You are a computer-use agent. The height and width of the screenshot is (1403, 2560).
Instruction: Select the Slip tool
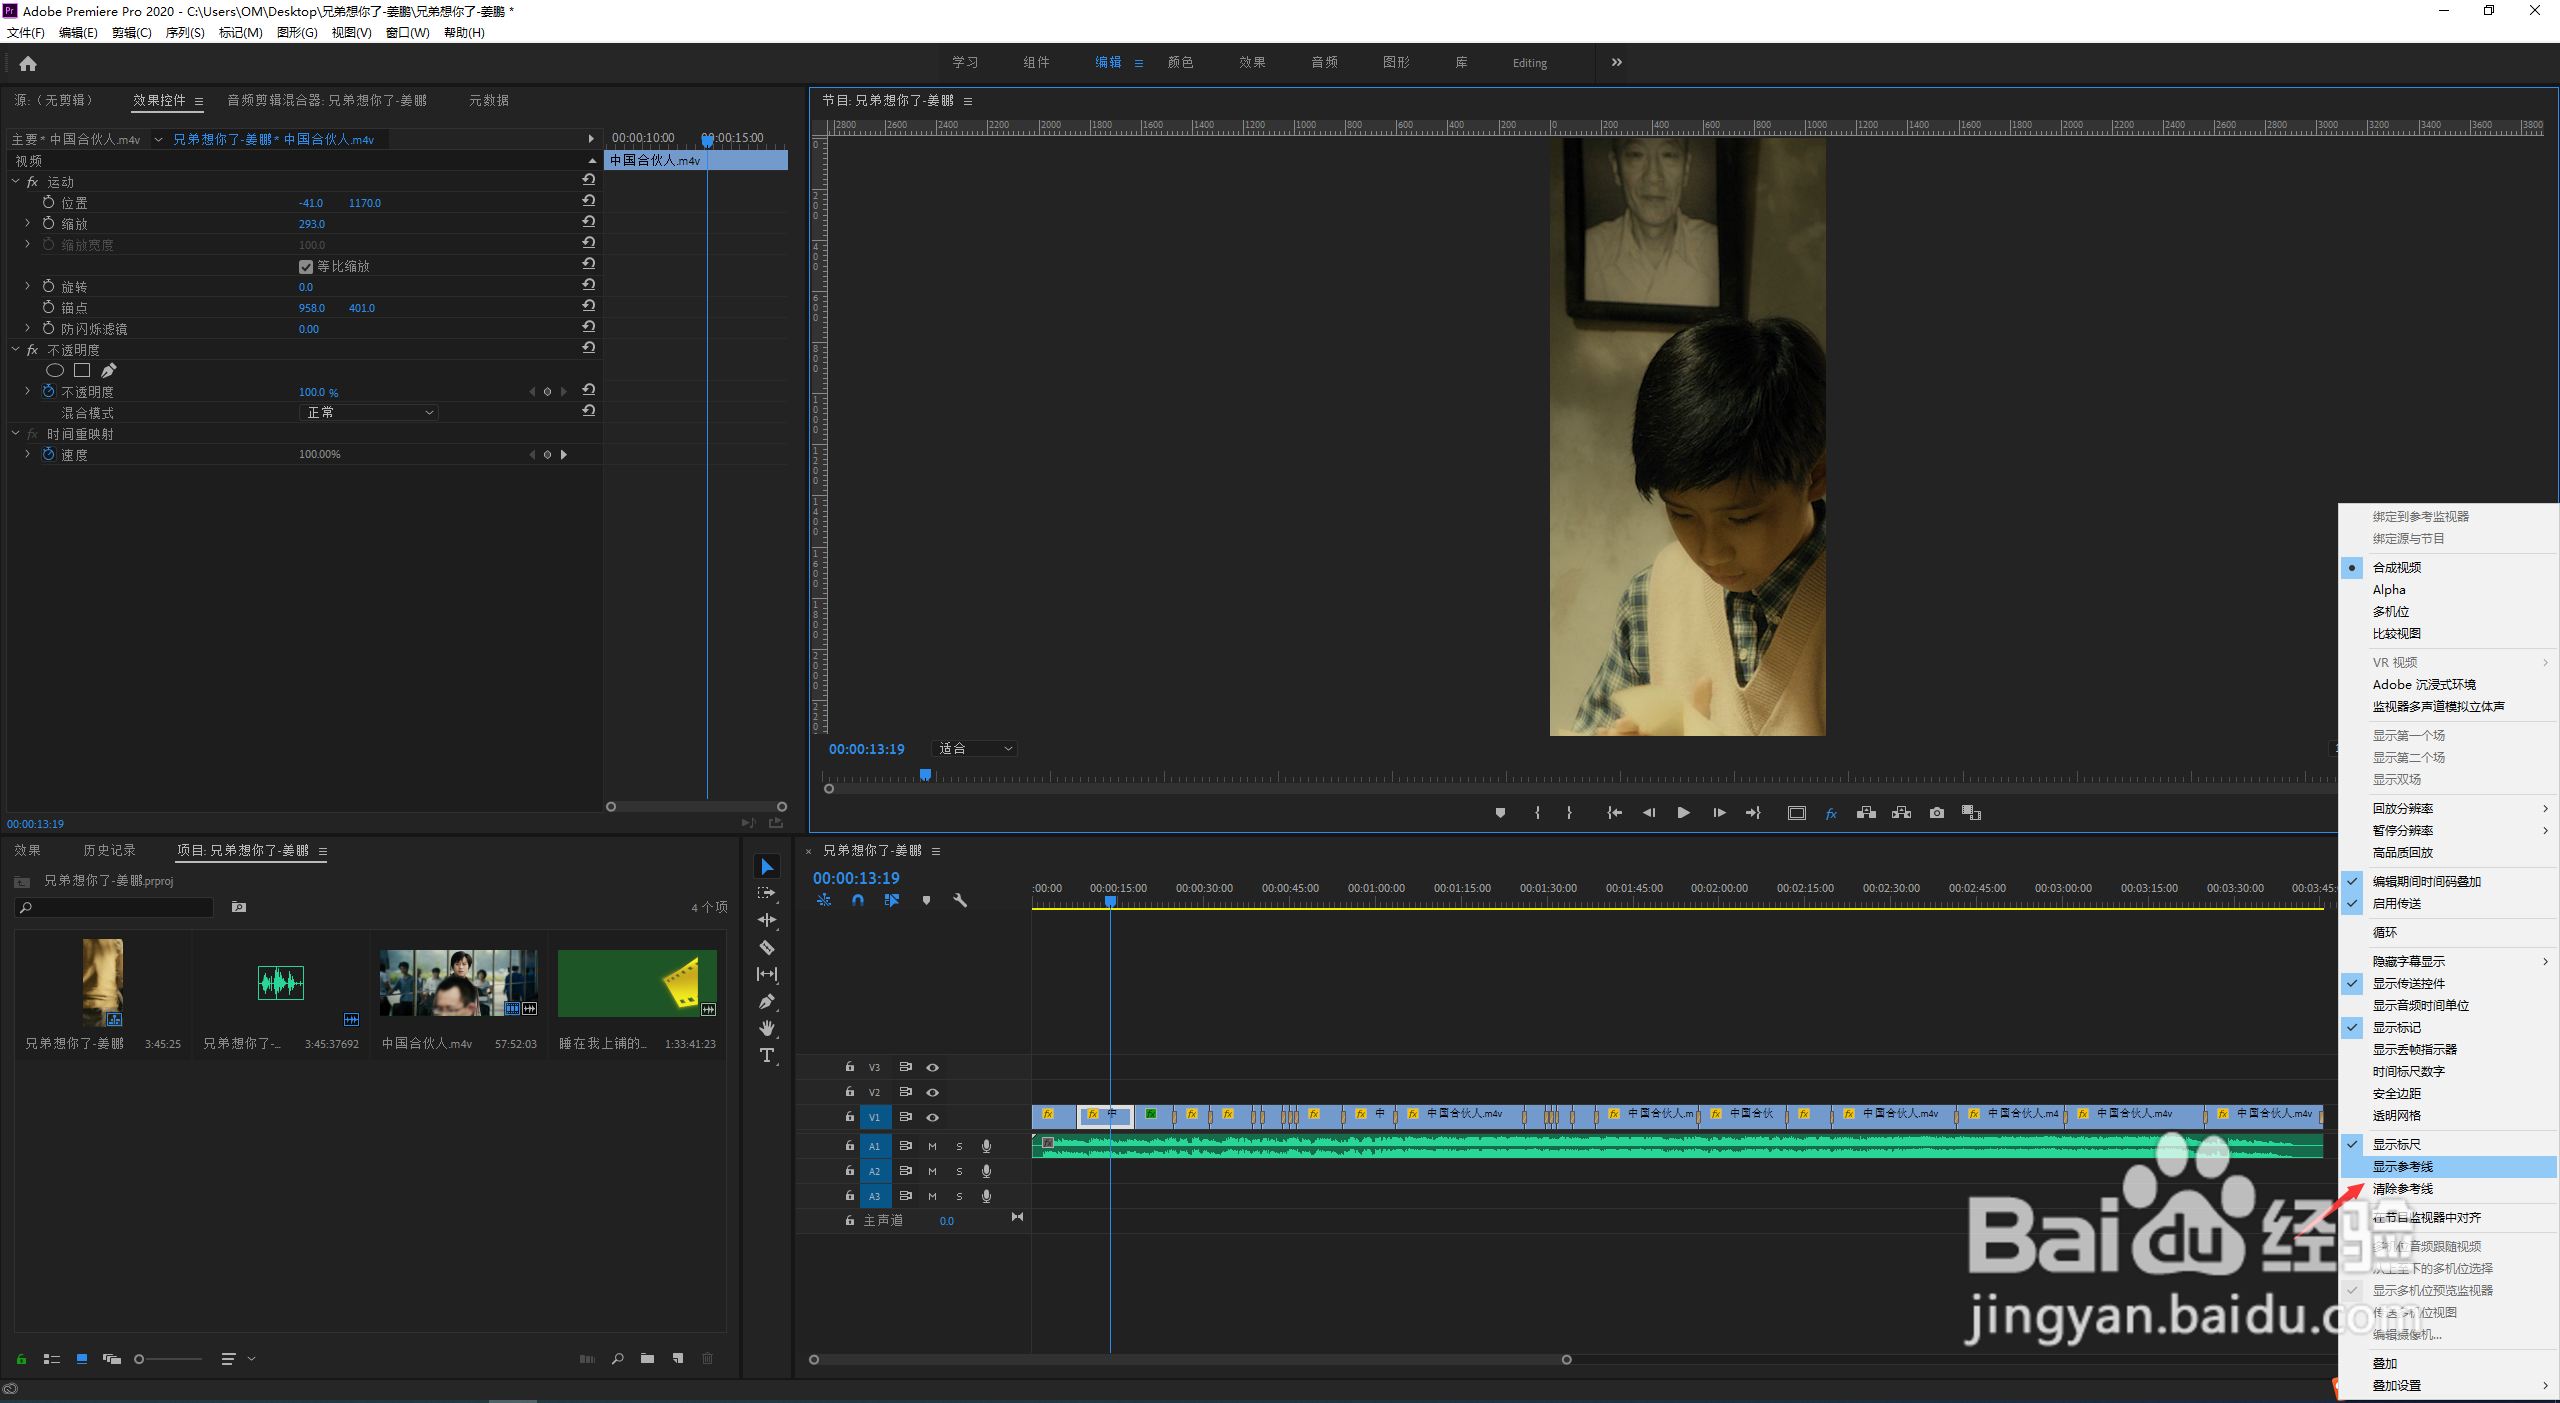pyautogui.click(x=767, y=974)
